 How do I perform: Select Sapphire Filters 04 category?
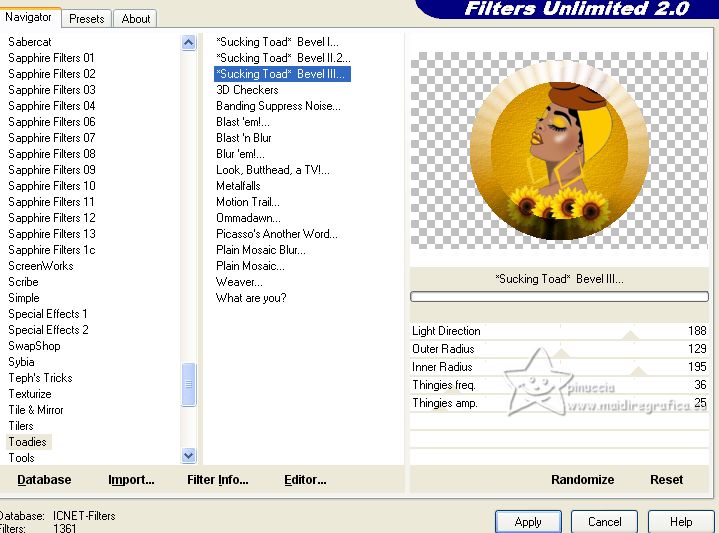pos(52,106)
